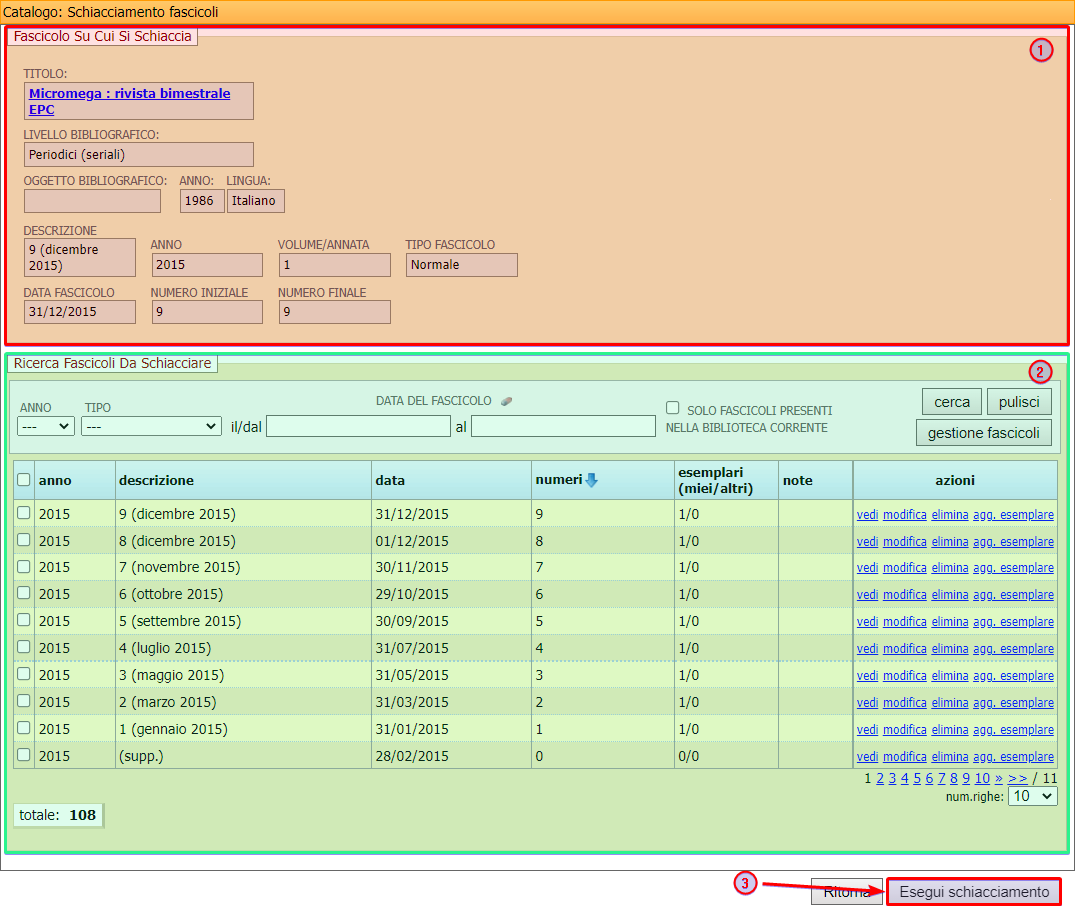1075x906 pixels.
Task: Go to page 5 in the pagination
Action: point(917,778)
